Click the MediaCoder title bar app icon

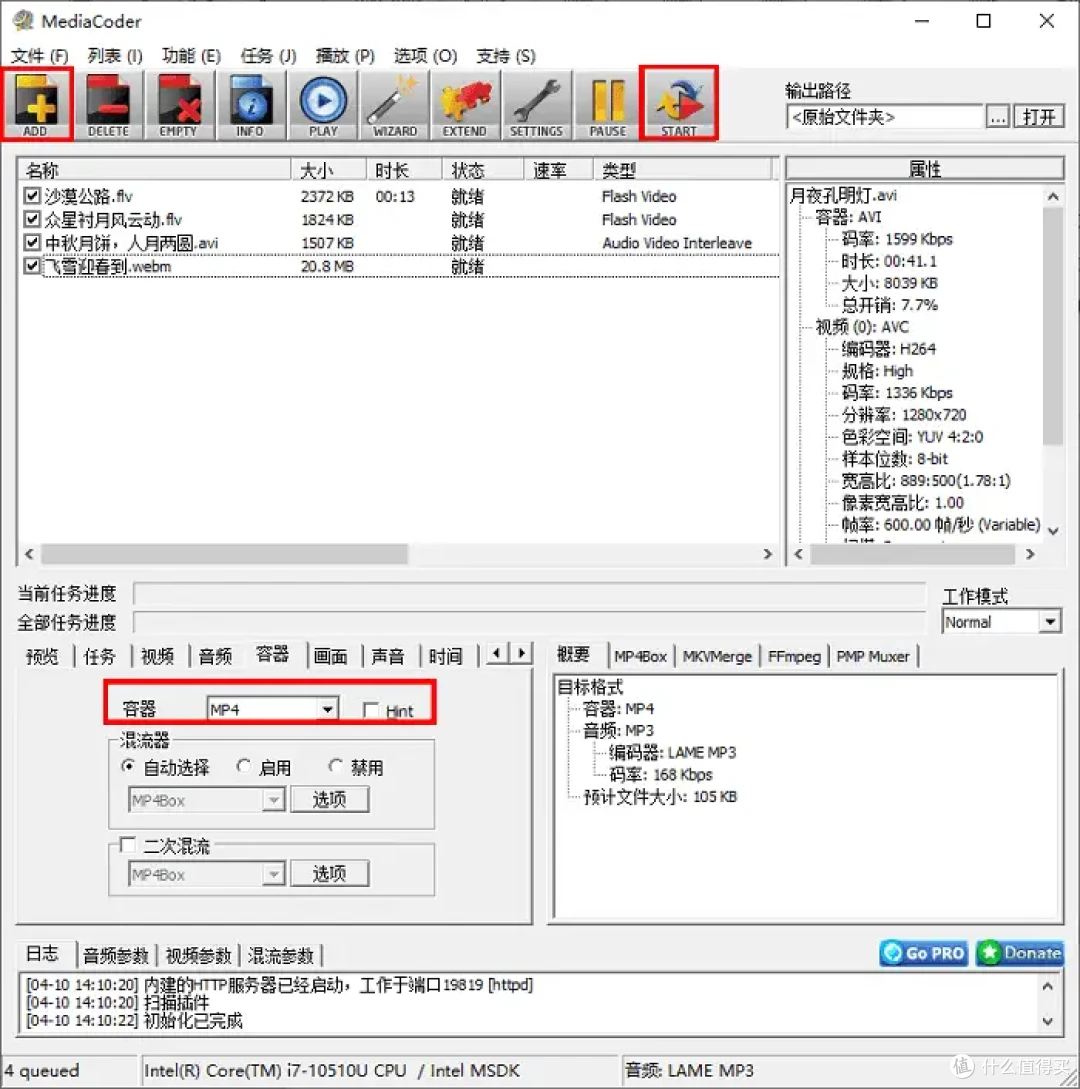tap(23, 21)
